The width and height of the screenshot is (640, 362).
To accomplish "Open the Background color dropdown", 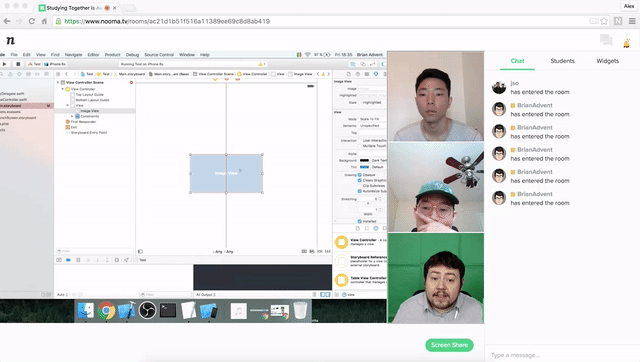I will point(378,160).
